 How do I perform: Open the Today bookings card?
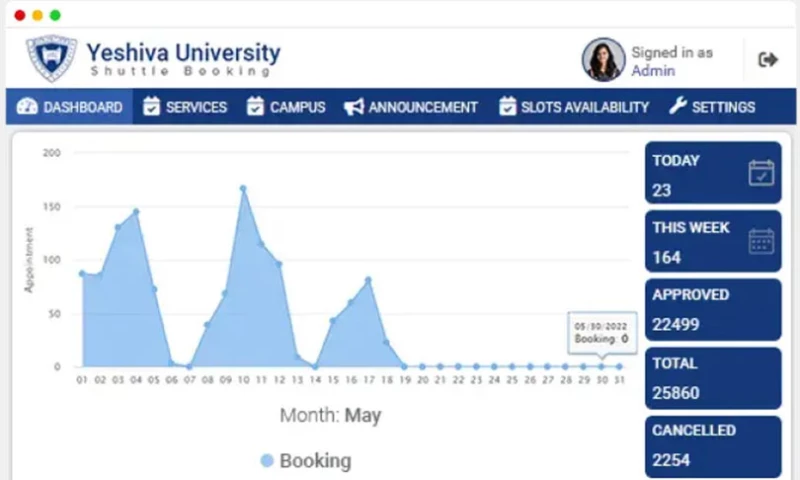point(713,172)
